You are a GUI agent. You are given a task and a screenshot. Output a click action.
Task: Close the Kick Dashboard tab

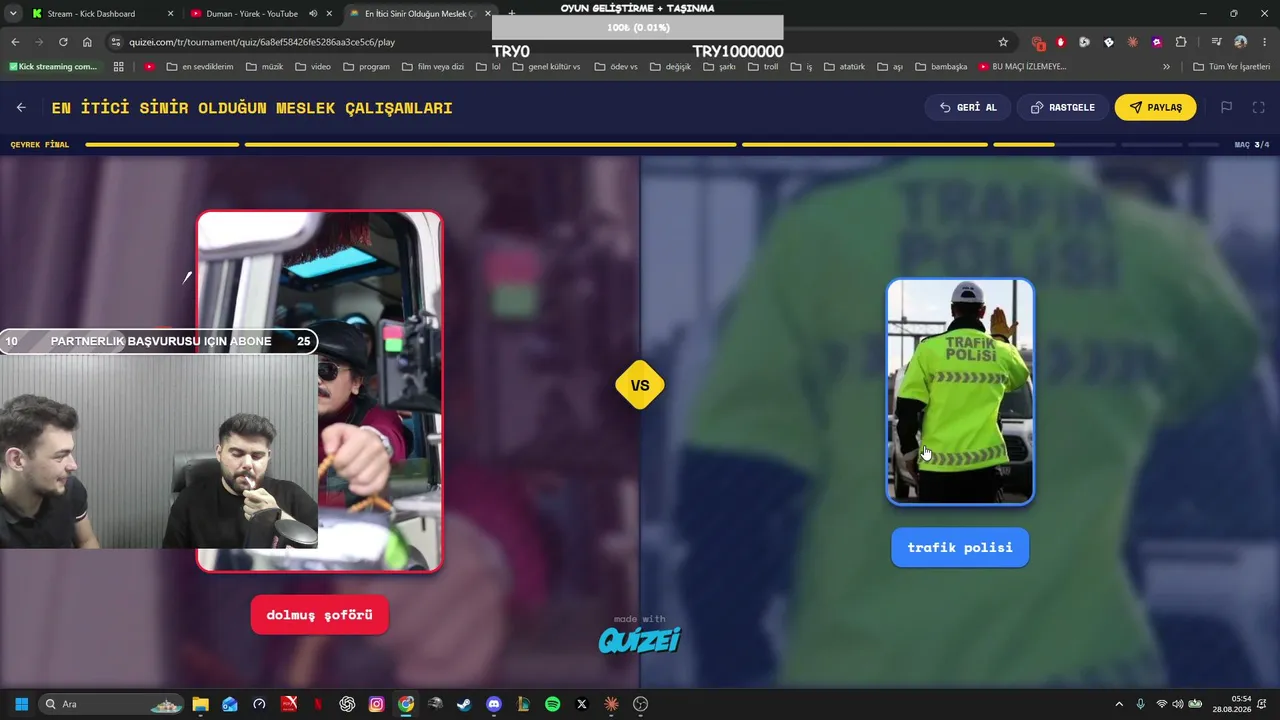pyautogui.click(x=170, y=14)
